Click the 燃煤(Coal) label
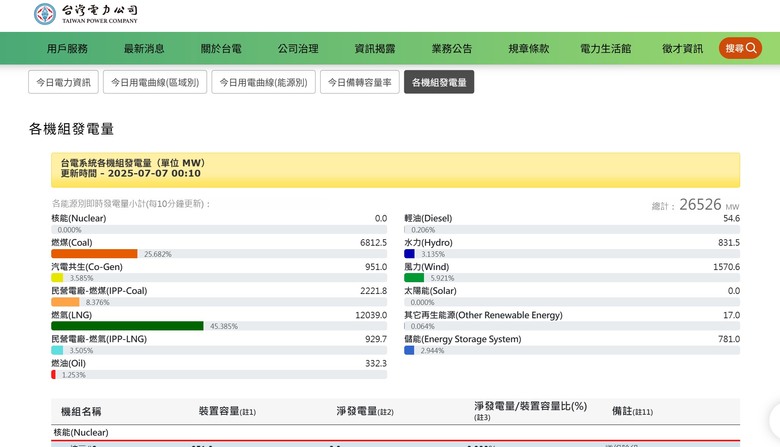 (72, 243)
